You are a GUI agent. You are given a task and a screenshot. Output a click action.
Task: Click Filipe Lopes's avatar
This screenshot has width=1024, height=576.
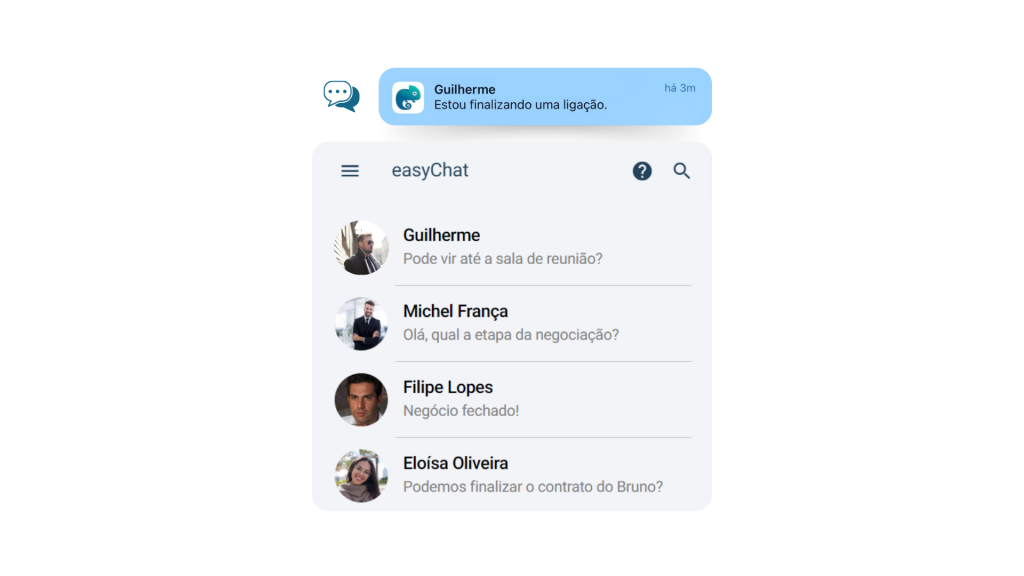tap(361, 400)
